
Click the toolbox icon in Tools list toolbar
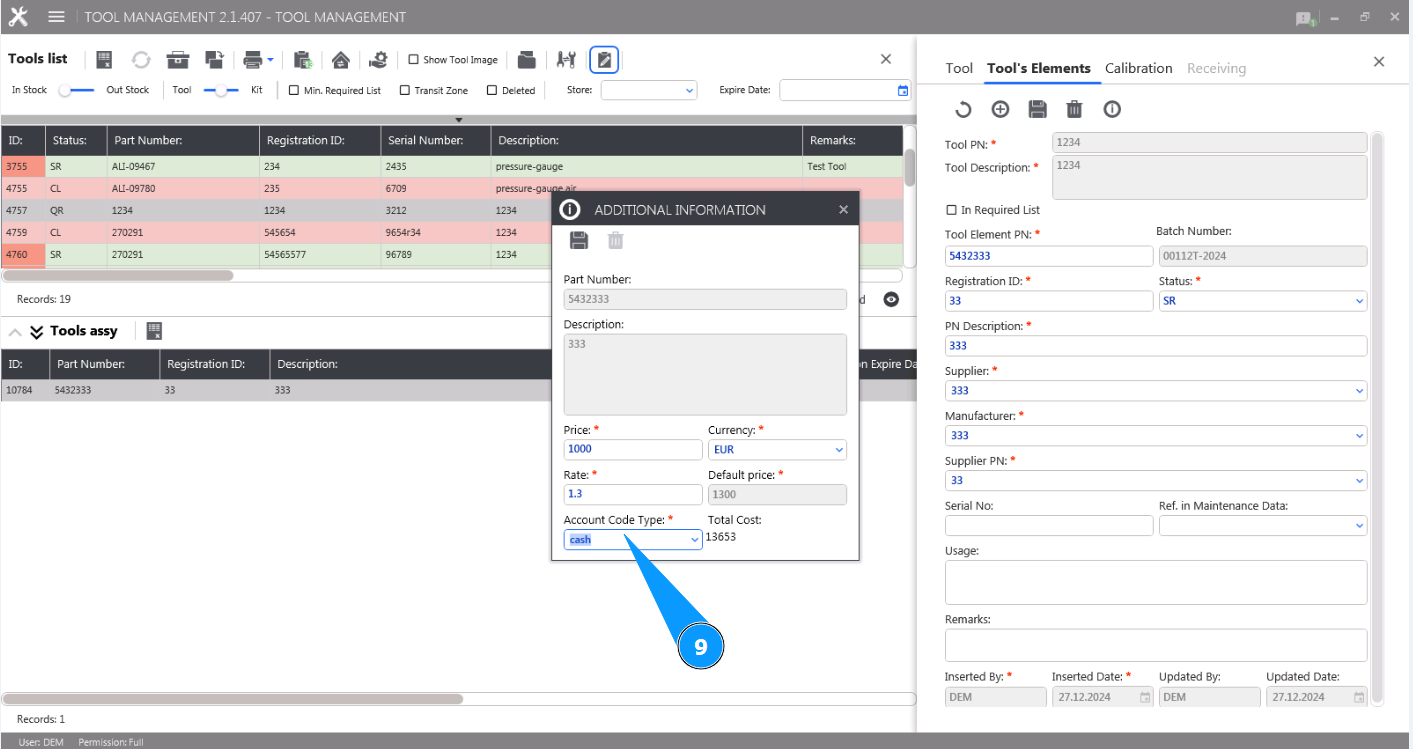pyautogui.click(x=178, y=60)
